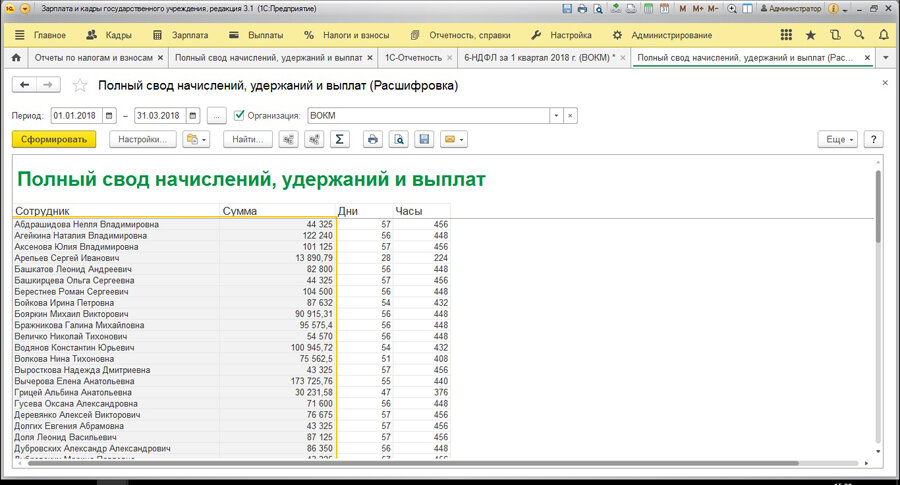Open favorites star in section panel
This screenshot has width=900, height=485.
pos(810,35)
